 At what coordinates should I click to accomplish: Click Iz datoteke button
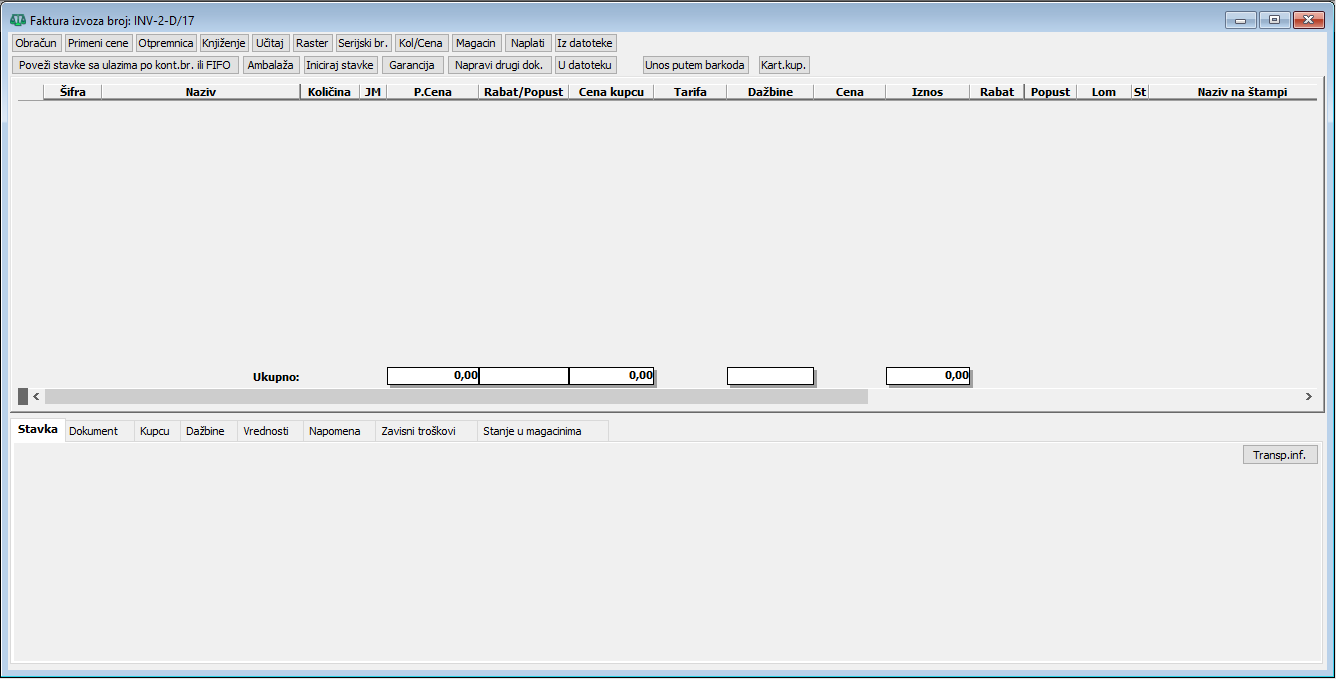(586, 43)
